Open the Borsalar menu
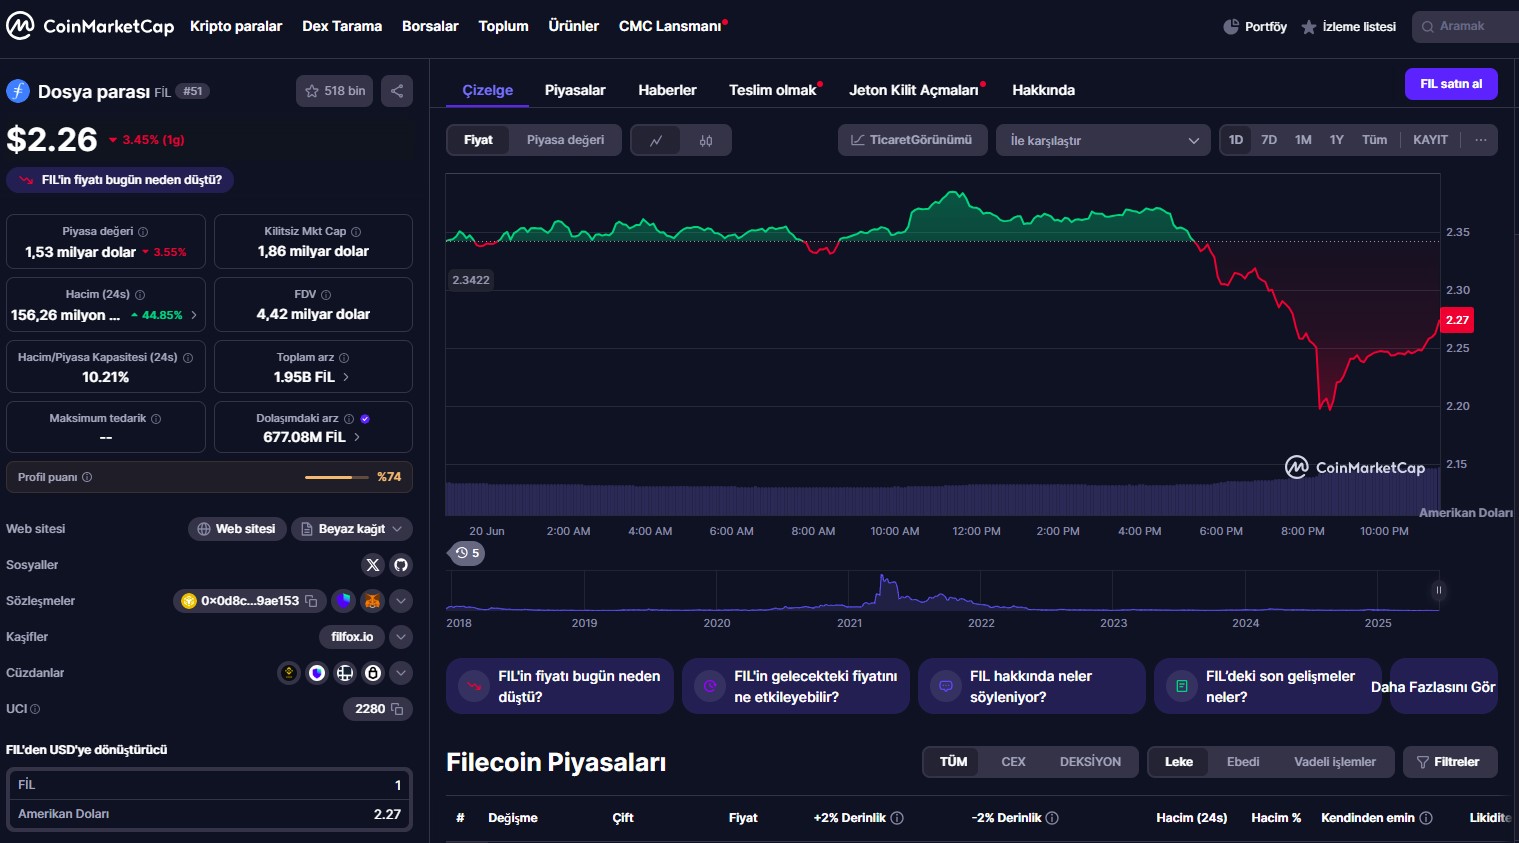The width and height of the screenshot is (1519, 843). (430, 26)
